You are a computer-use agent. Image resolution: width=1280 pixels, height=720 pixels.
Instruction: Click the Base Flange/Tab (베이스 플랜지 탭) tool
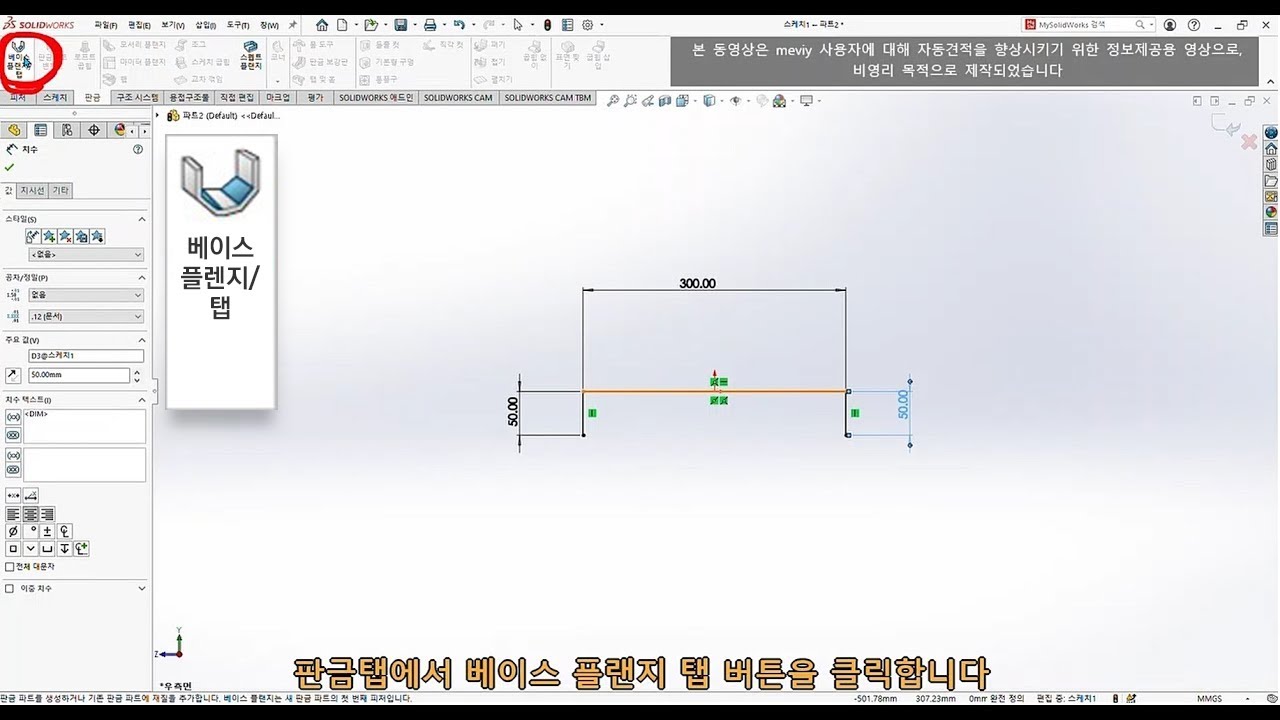[18, 59]
